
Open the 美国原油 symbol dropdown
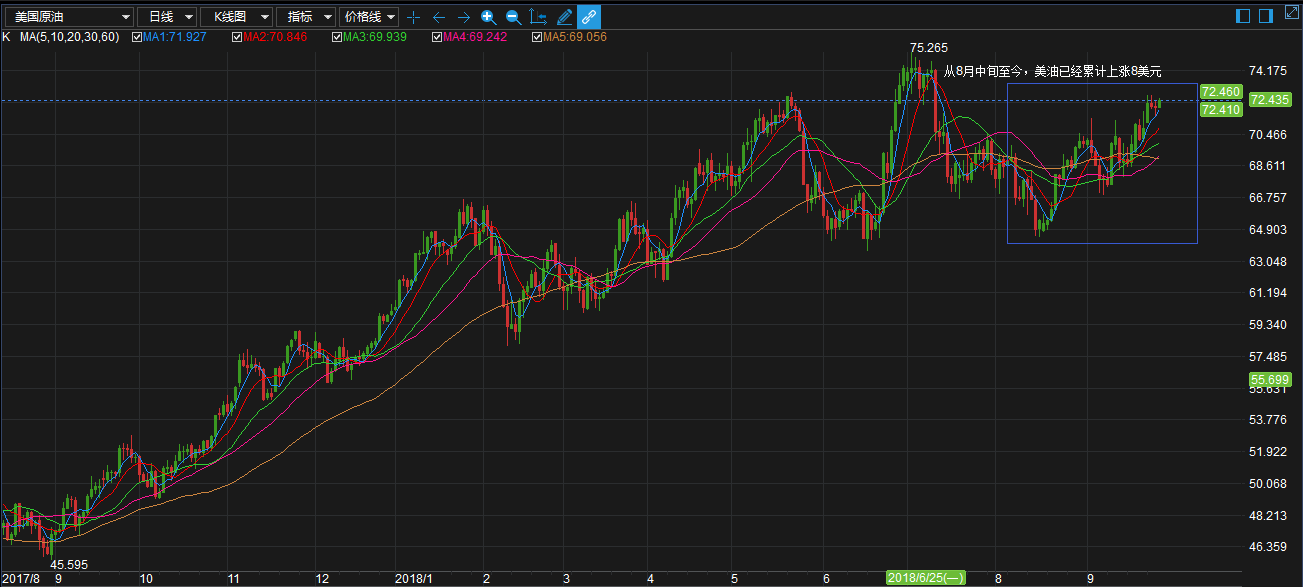coord(68,17)
